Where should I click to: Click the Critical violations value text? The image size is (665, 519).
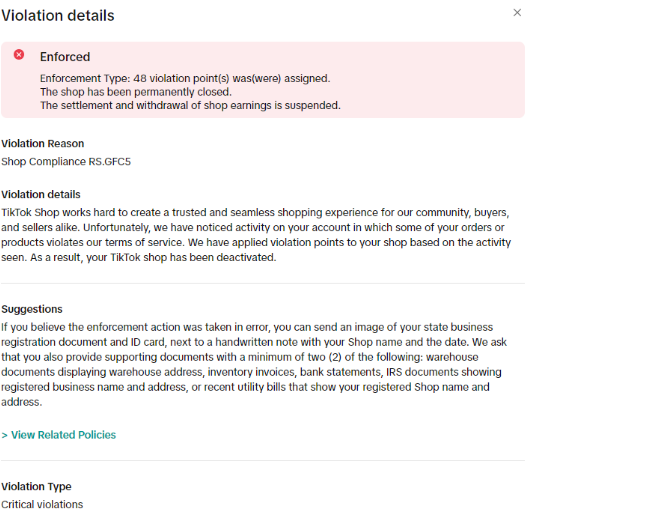pos(42,505)
